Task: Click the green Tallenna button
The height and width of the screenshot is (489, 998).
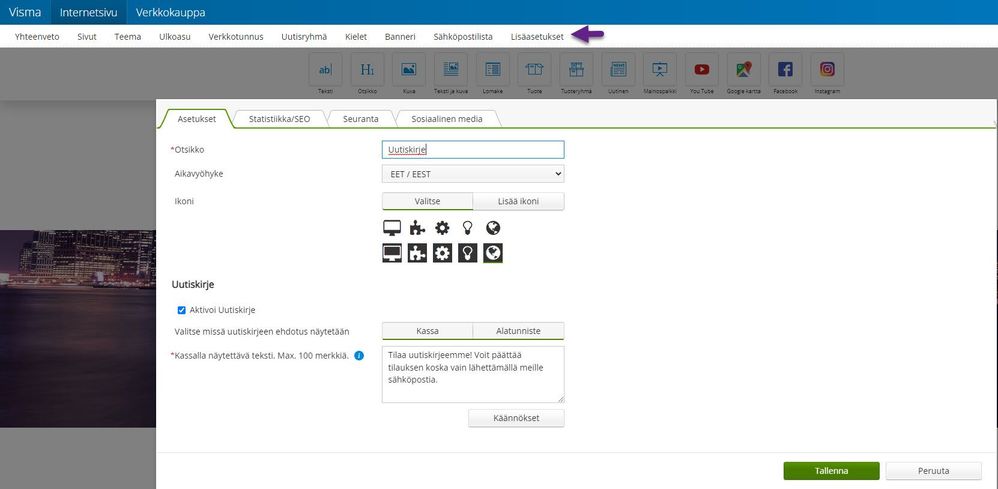Action: (831, 471)
